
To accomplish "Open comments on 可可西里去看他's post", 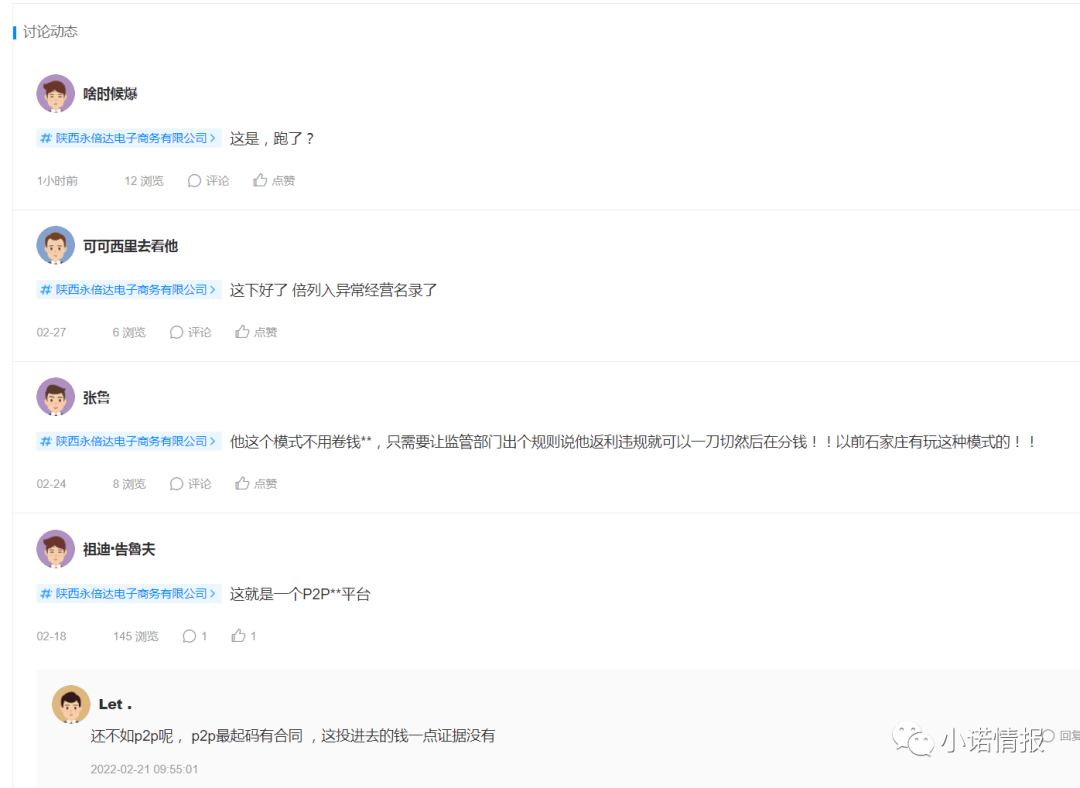I will 190,332.
